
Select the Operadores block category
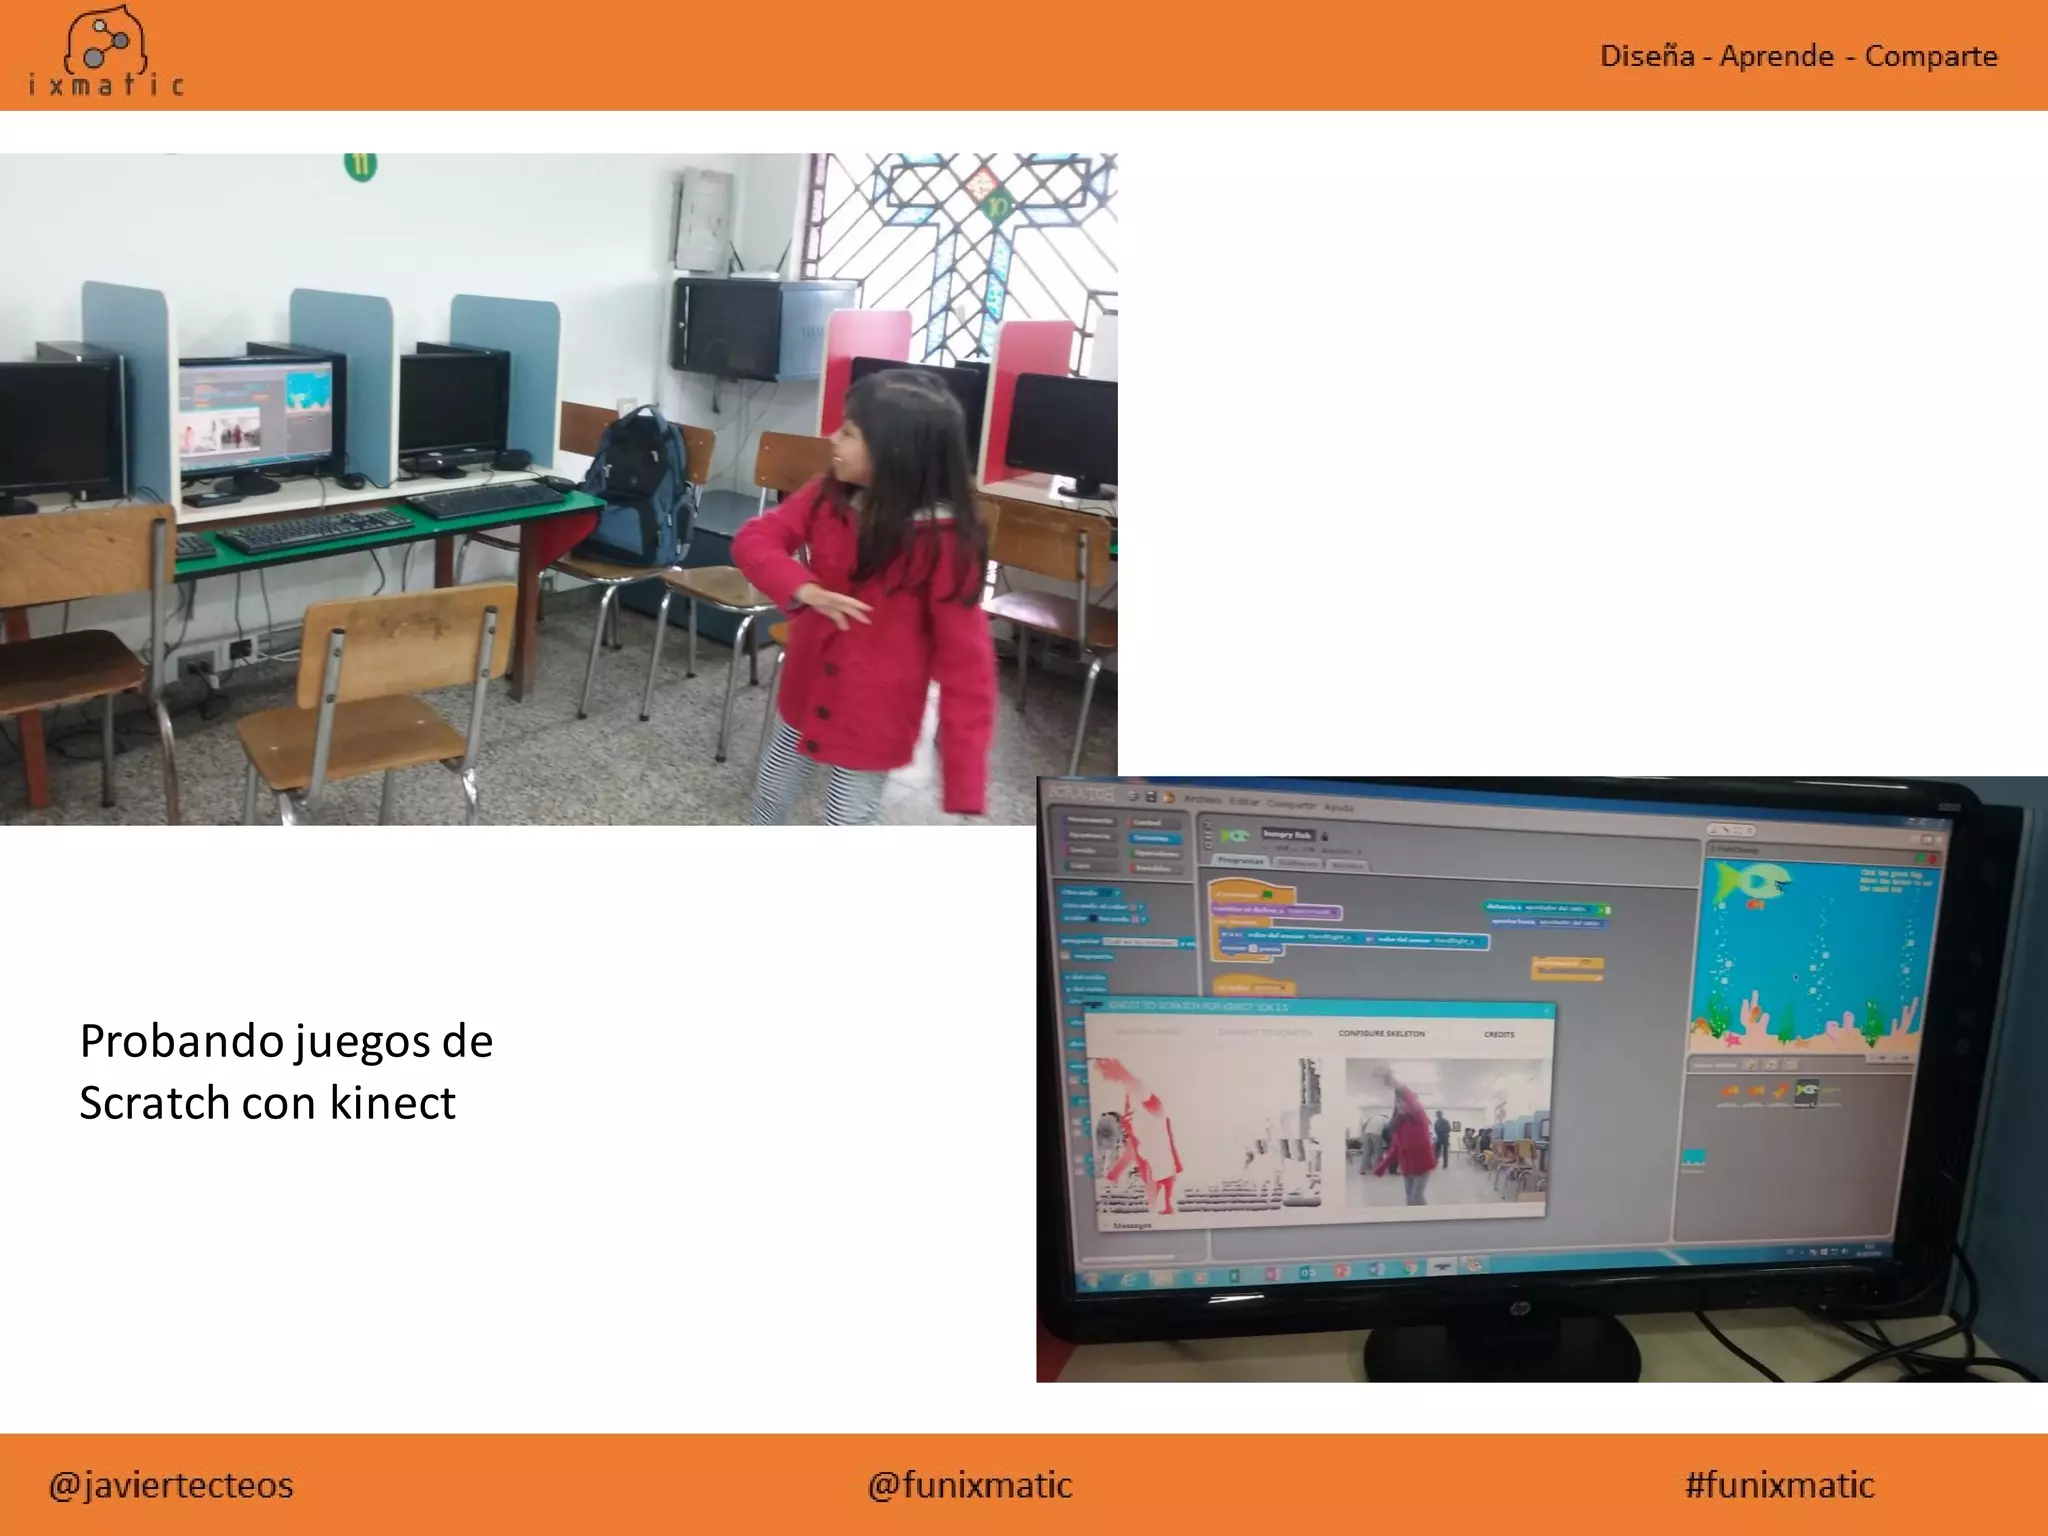click(x=1155, y=853)
